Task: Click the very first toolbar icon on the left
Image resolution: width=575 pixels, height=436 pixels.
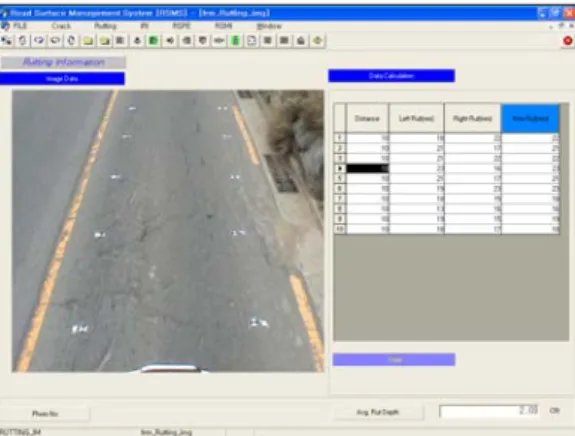Action: coord(6,40)
